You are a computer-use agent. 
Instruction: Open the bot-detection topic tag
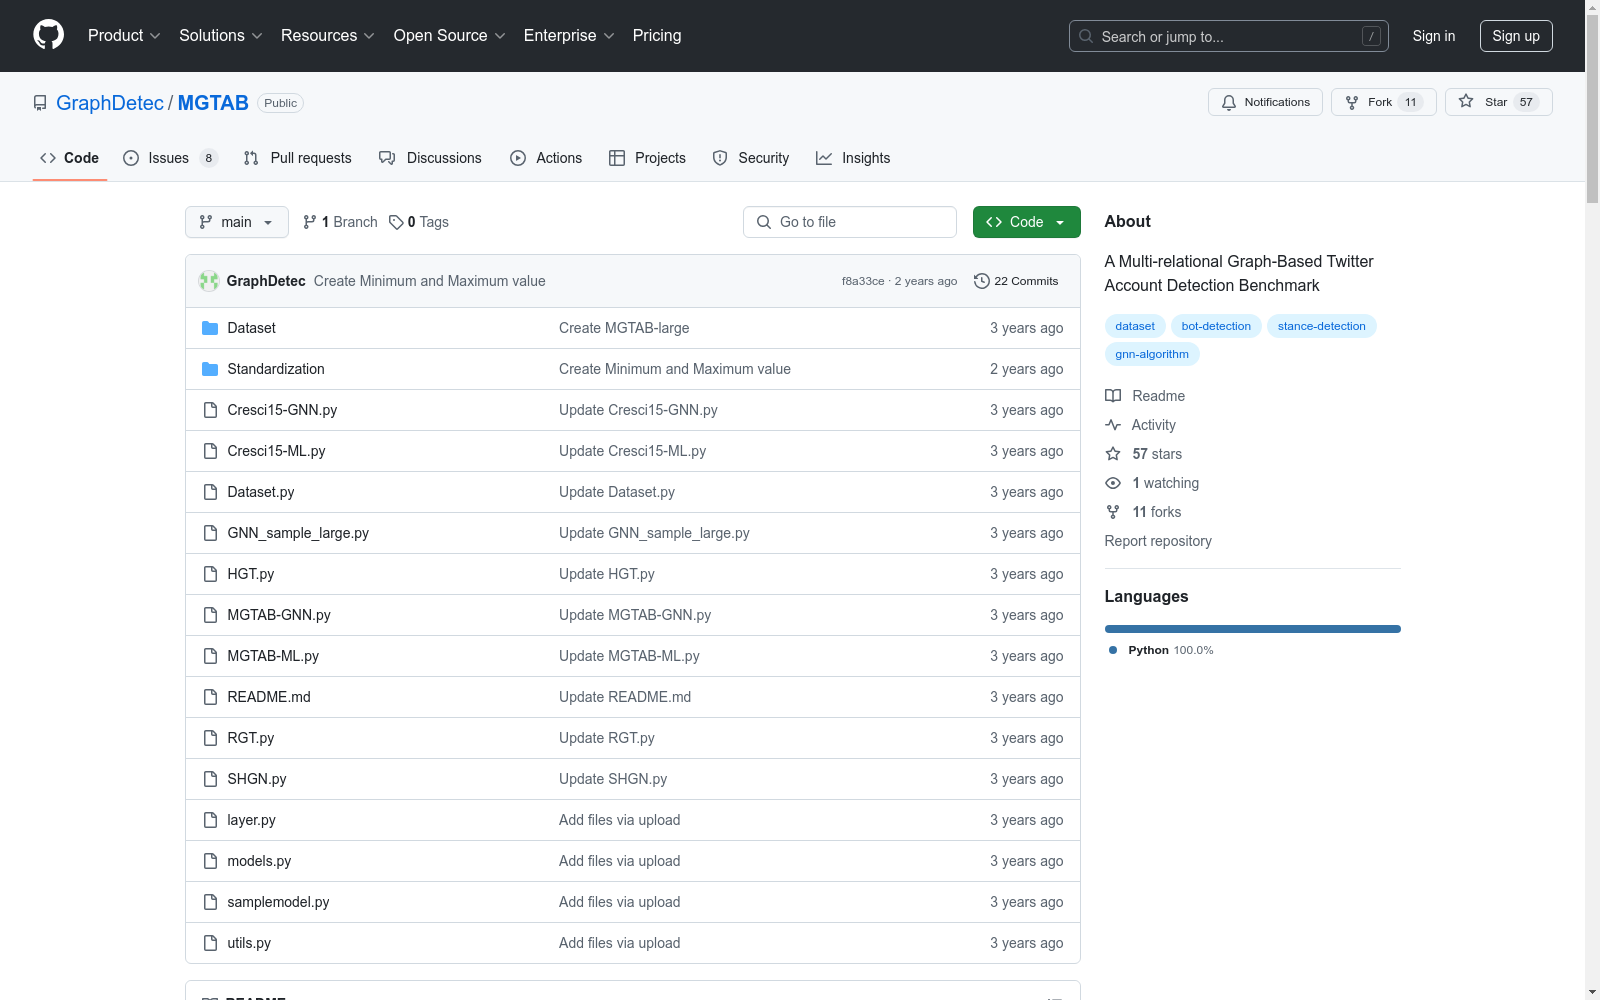tap(1216, 326)
